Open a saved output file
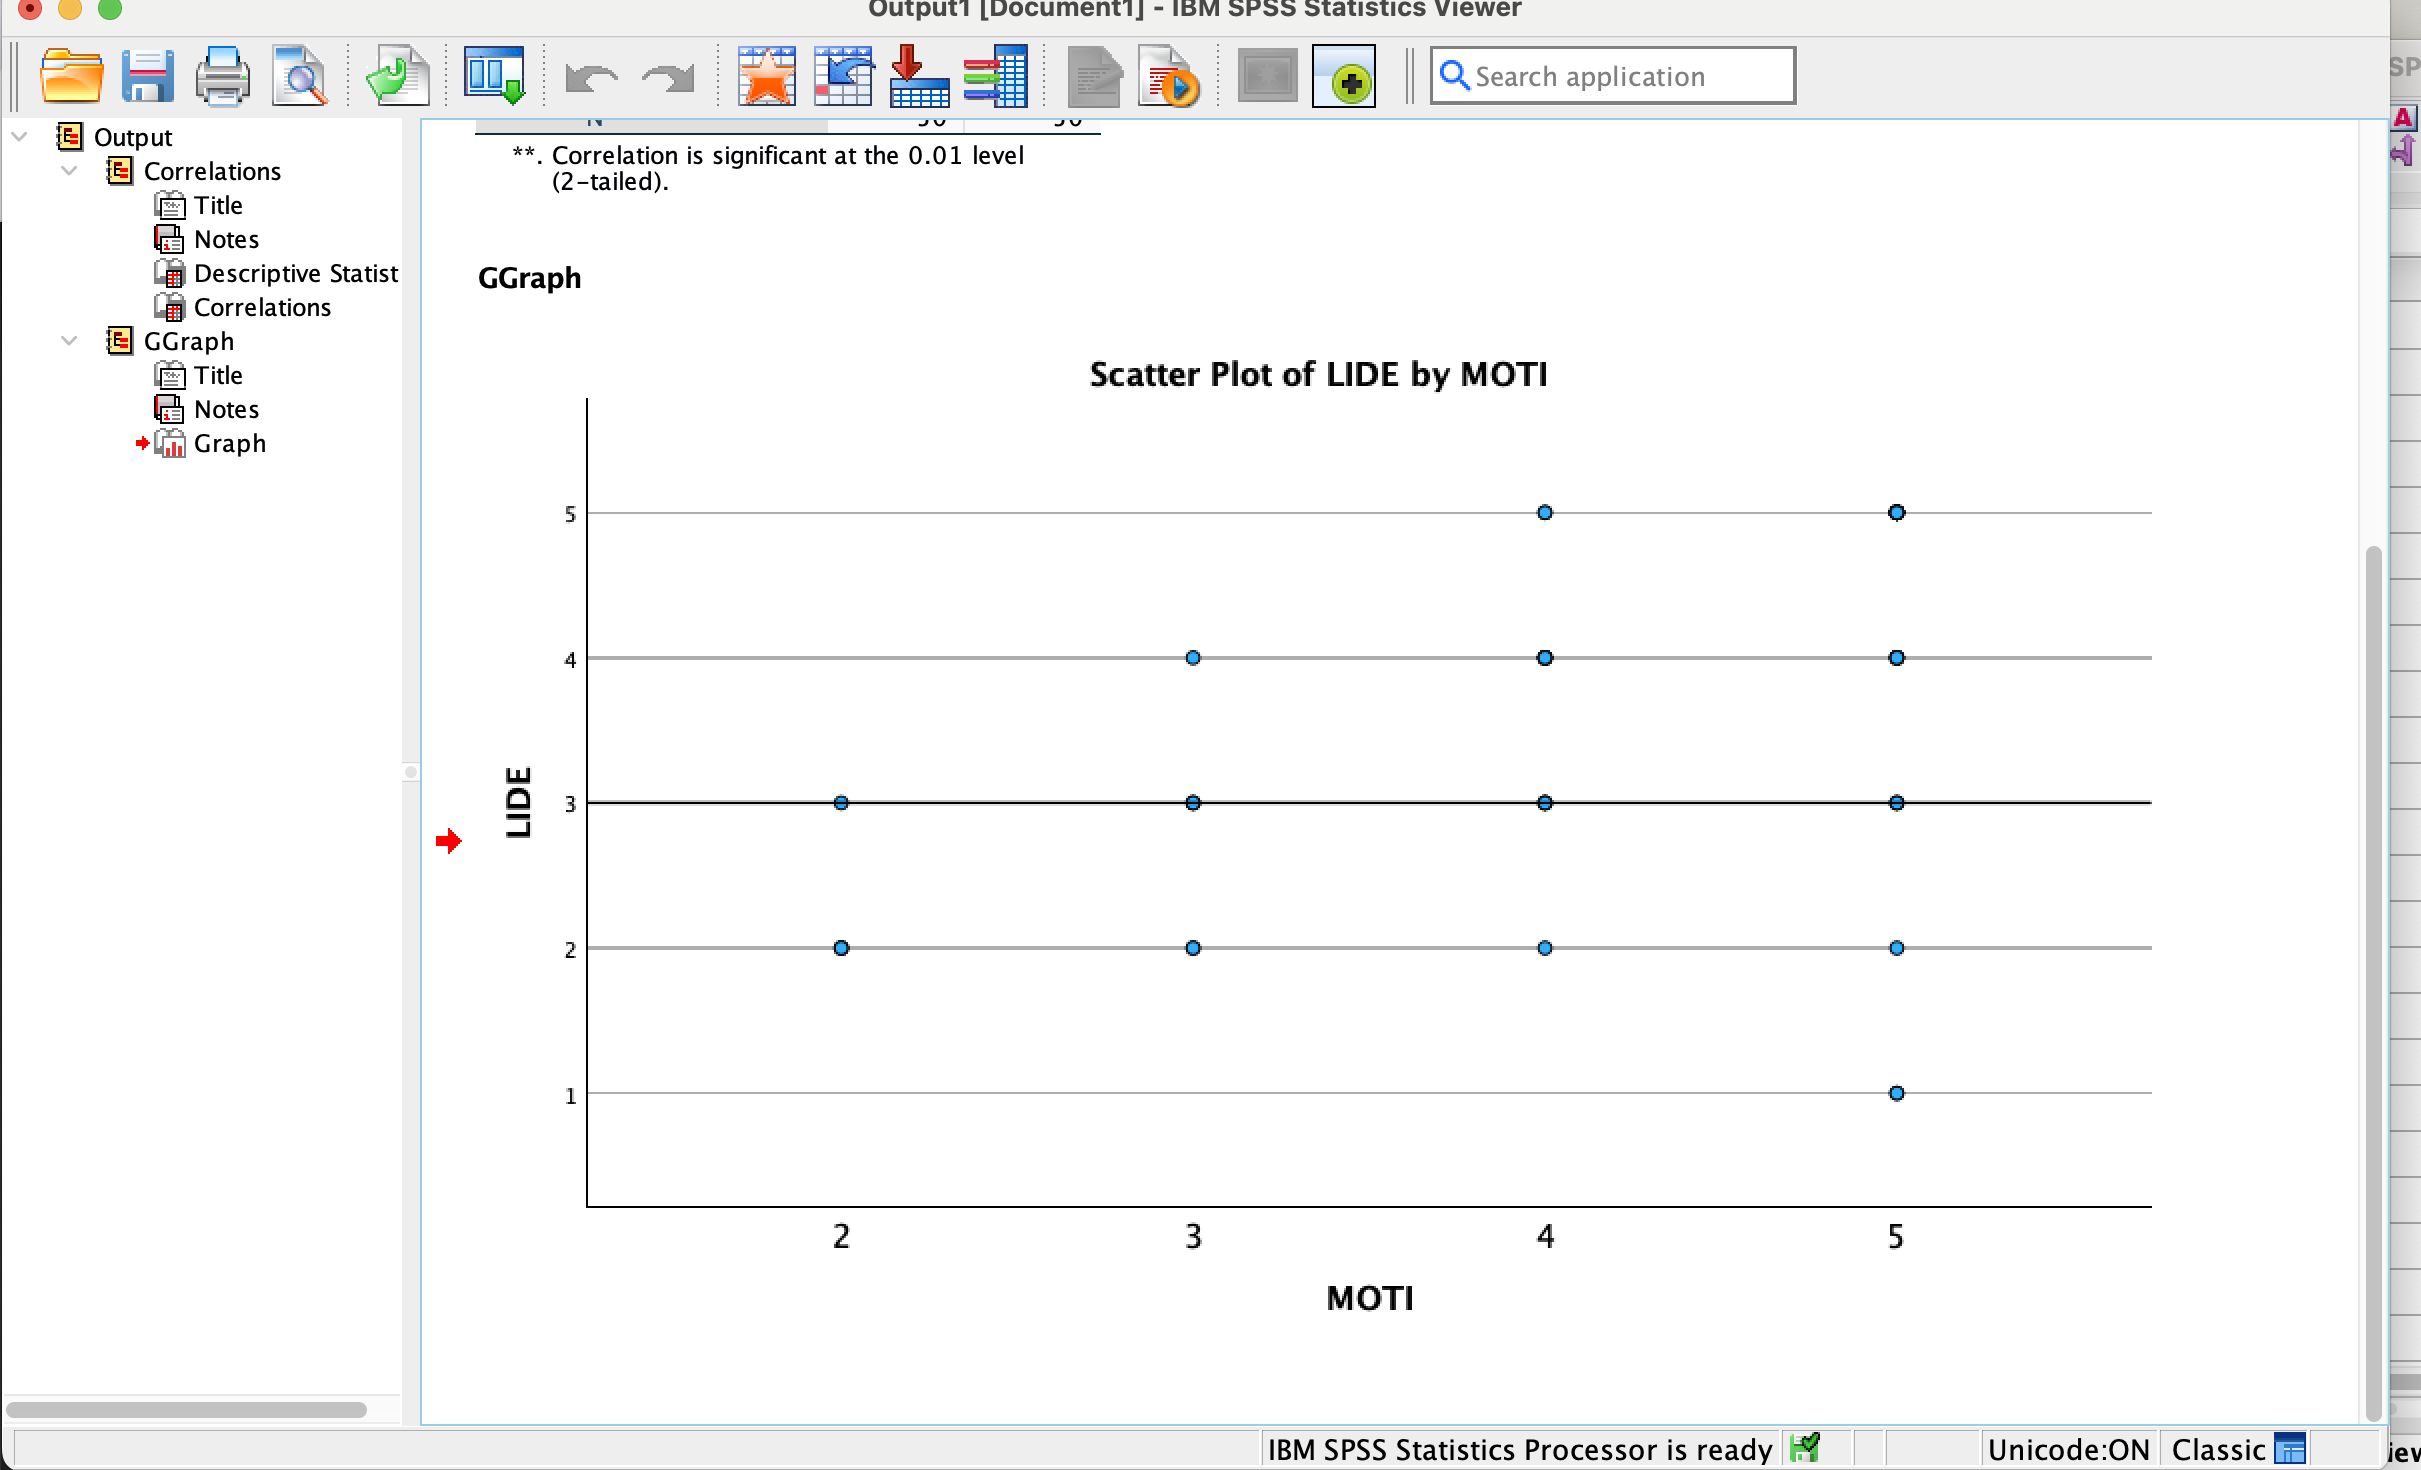This screenshot has width=2421, height=1470. point(70,75)
